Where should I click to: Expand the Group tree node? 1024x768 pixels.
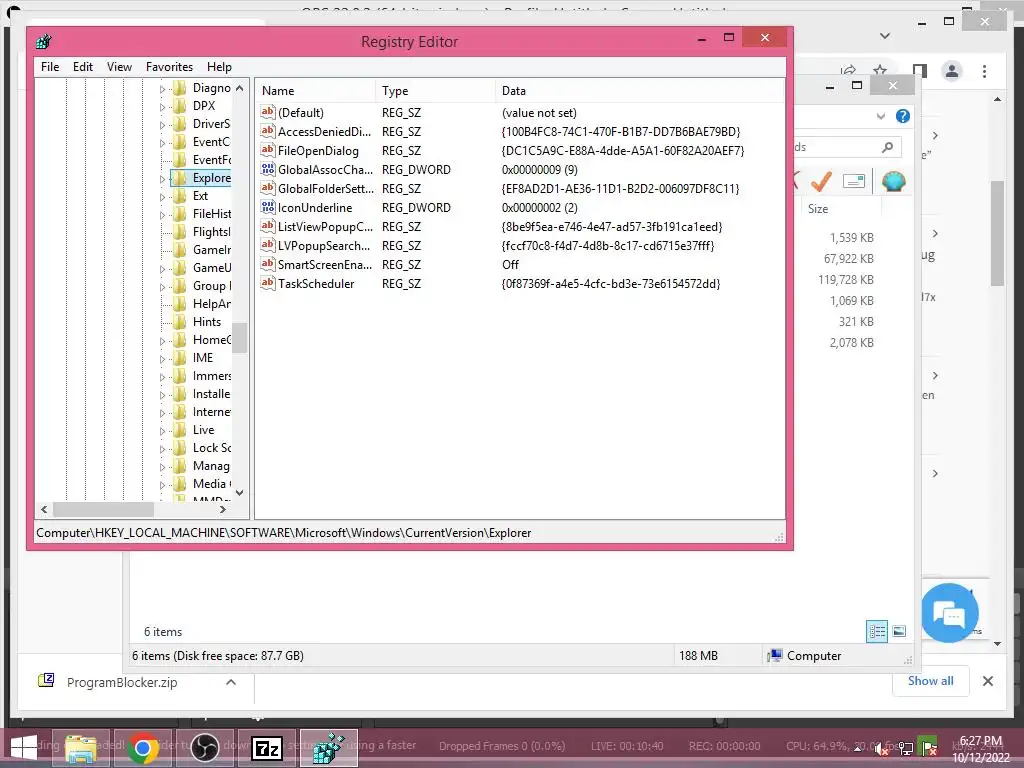[x=163, y=286]
